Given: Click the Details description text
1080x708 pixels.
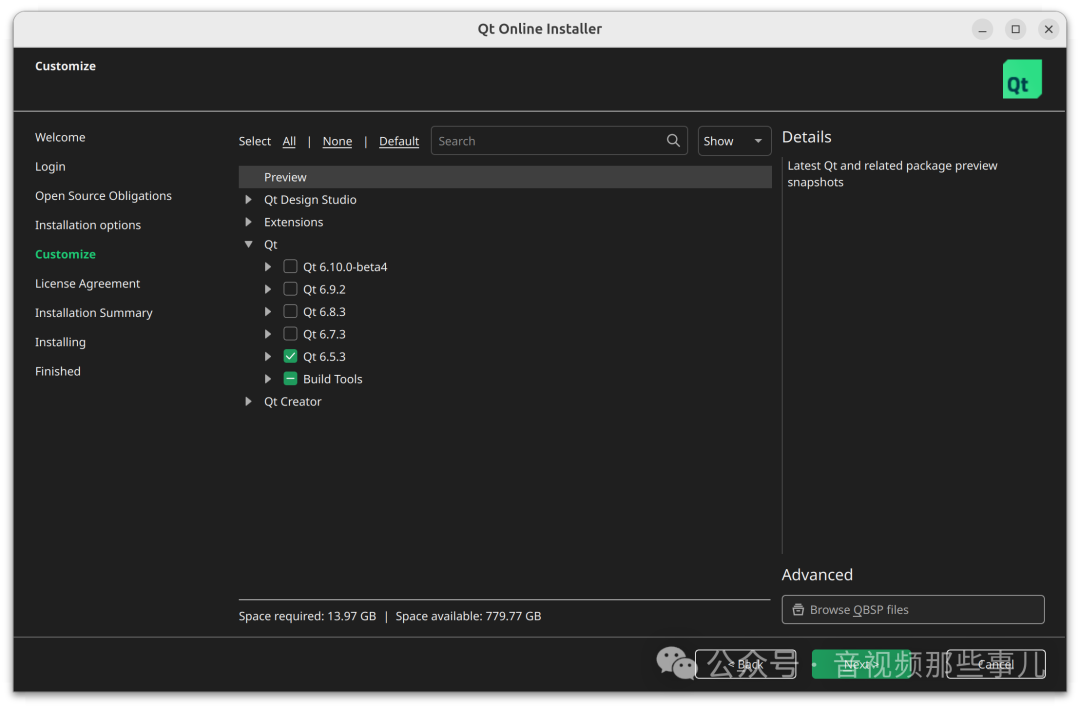Looking at the screenshot, I should coord(892,174).
